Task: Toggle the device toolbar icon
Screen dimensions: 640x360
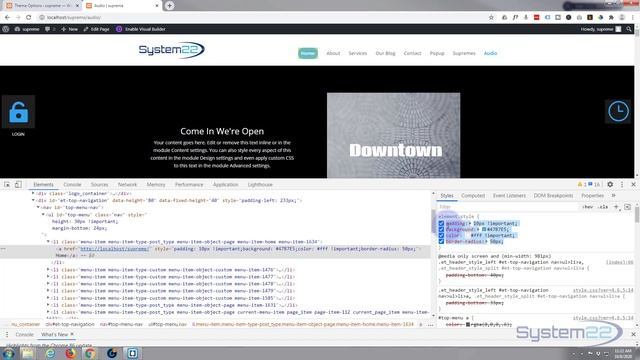Action: 18,184
